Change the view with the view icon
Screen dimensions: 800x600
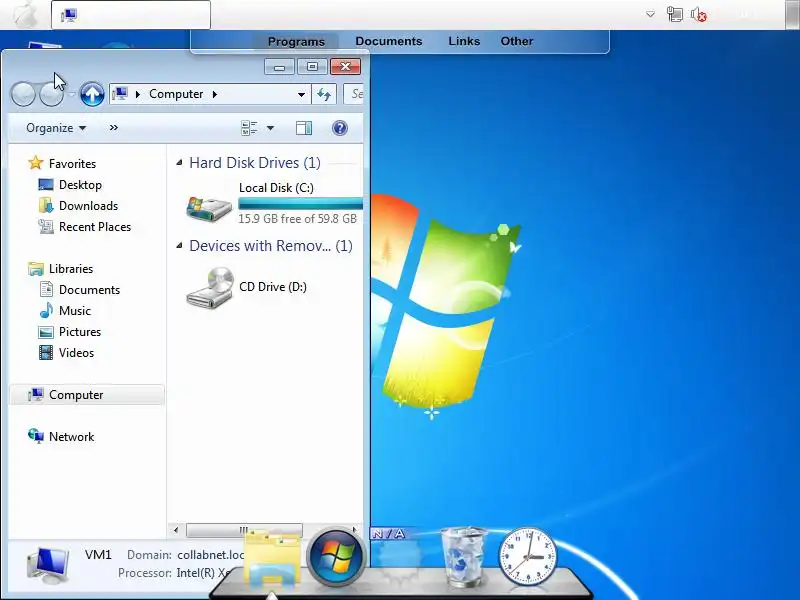point(249,128)
